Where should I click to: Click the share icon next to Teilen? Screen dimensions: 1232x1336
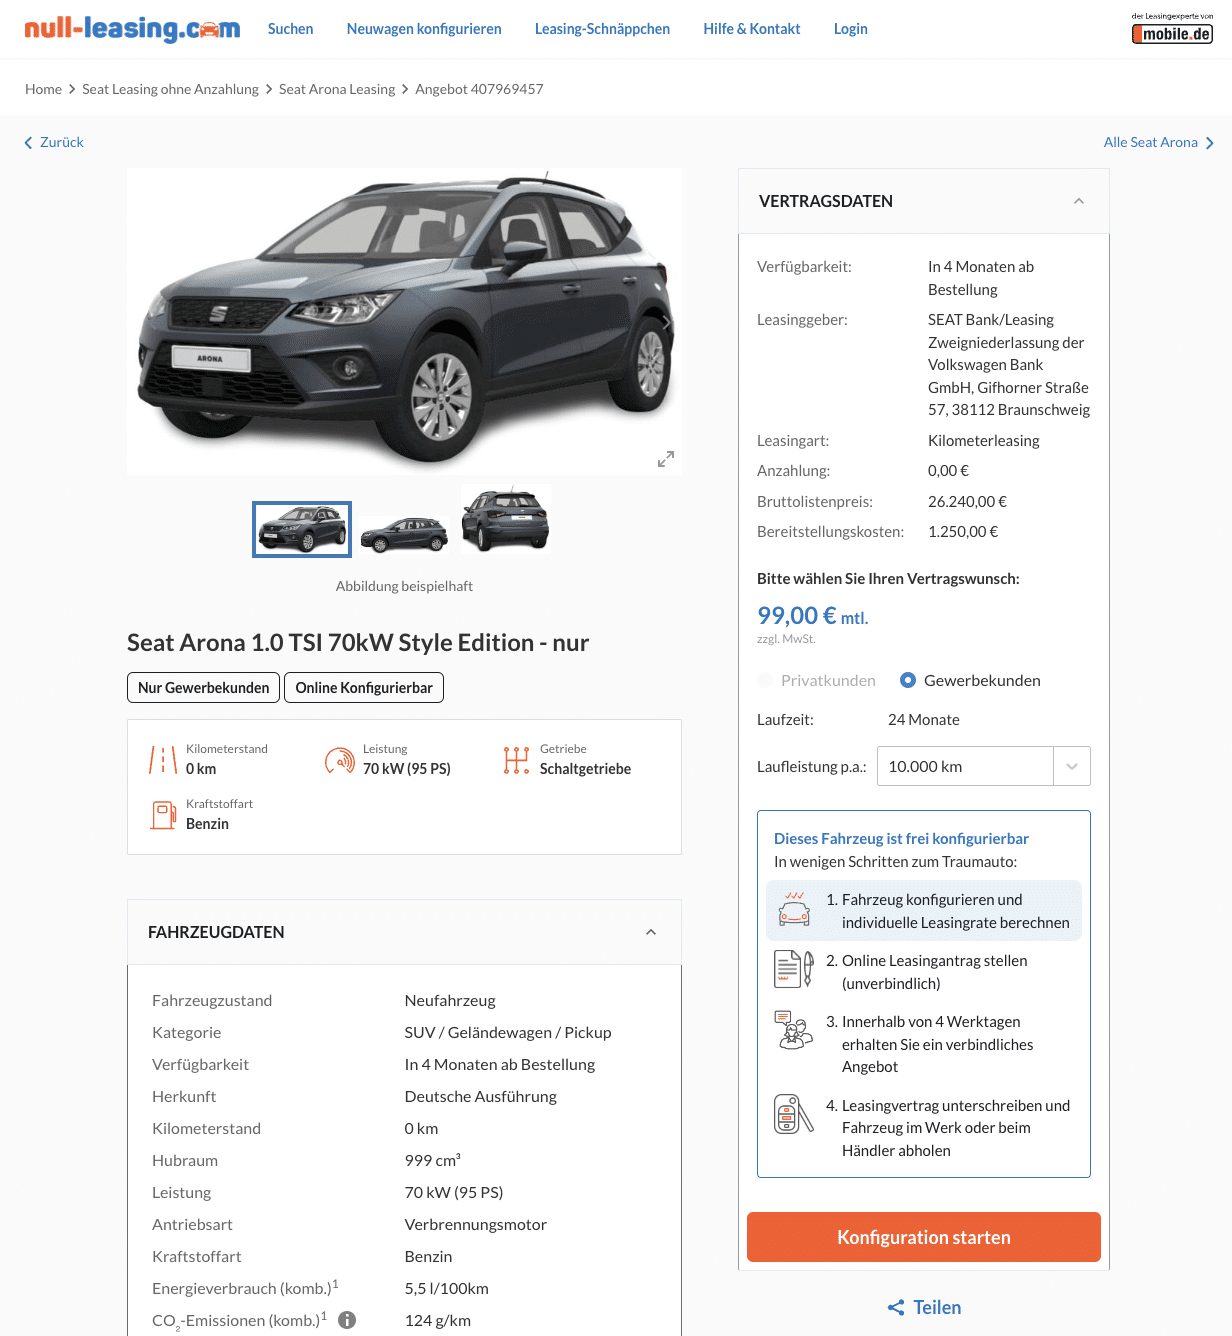click(896, 1308)
